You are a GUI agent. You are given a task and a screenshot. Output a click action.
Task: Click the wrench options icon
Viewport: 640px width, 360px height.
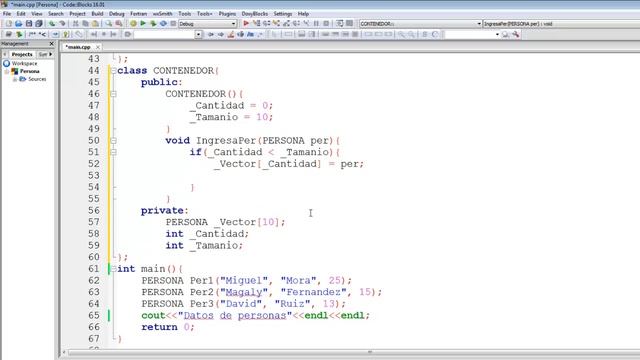click(x=516, y=35)
